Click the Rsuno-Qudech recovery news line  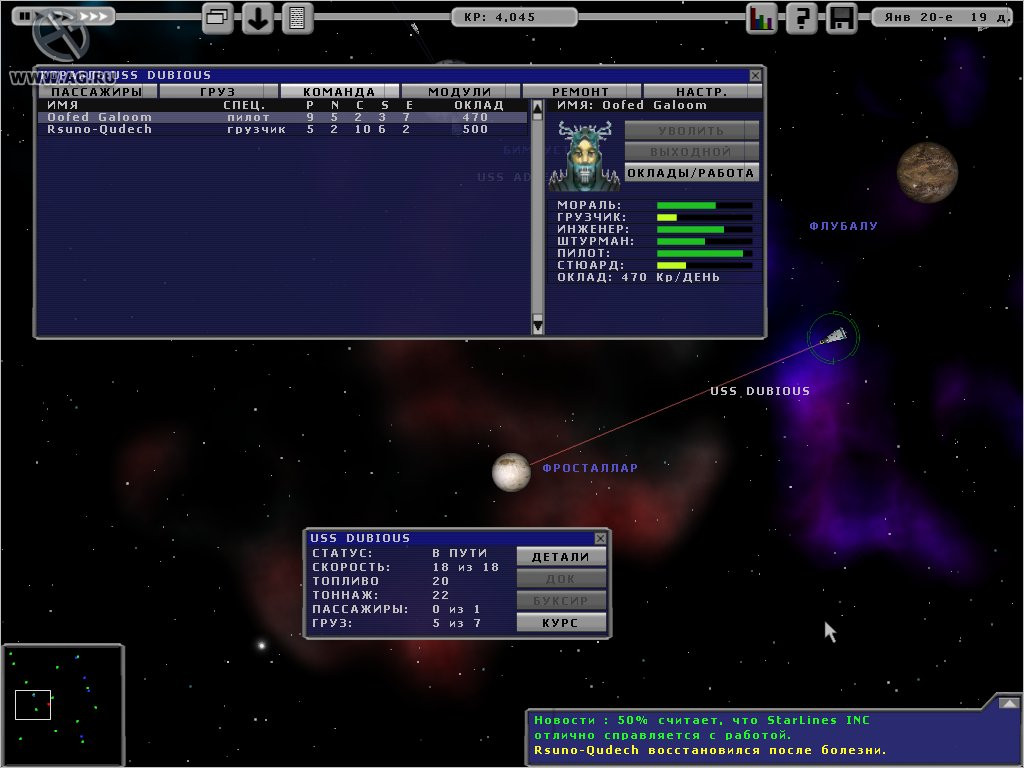click(x=711, y=750)
